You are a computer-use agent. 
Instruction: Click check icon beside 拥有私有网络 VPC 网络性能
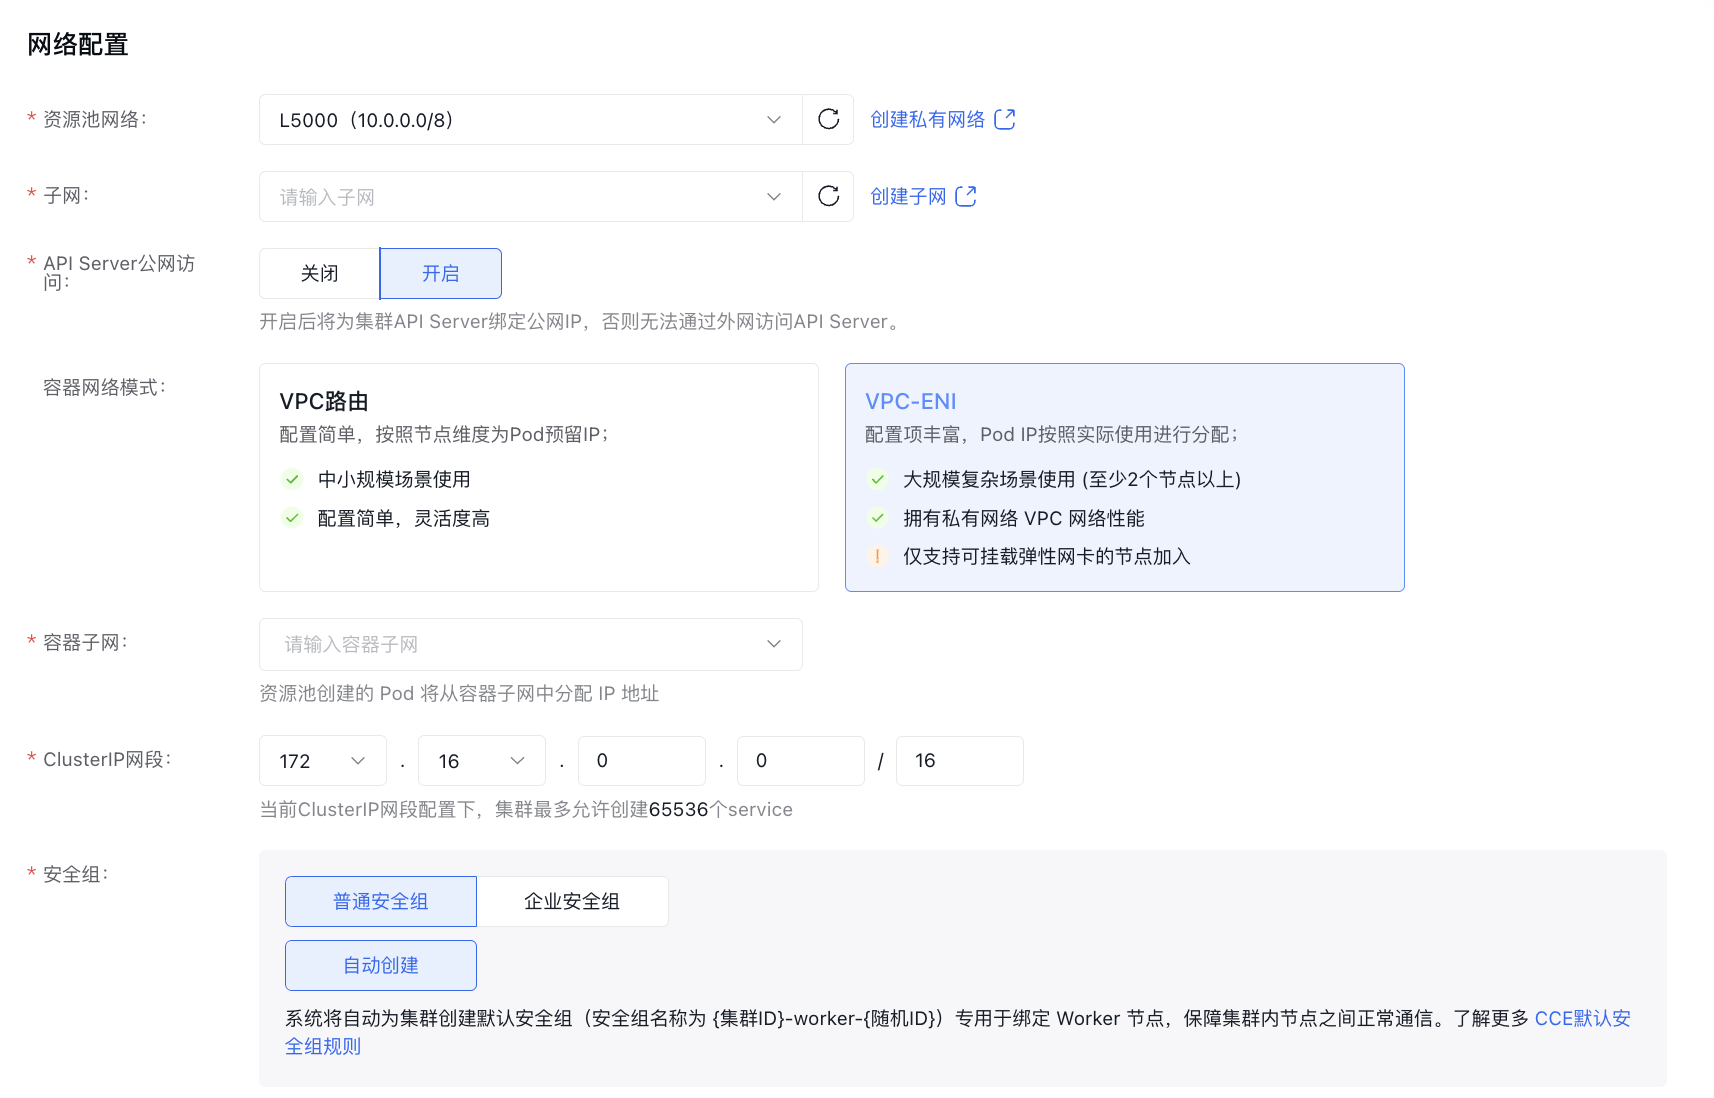pos(877,518)
